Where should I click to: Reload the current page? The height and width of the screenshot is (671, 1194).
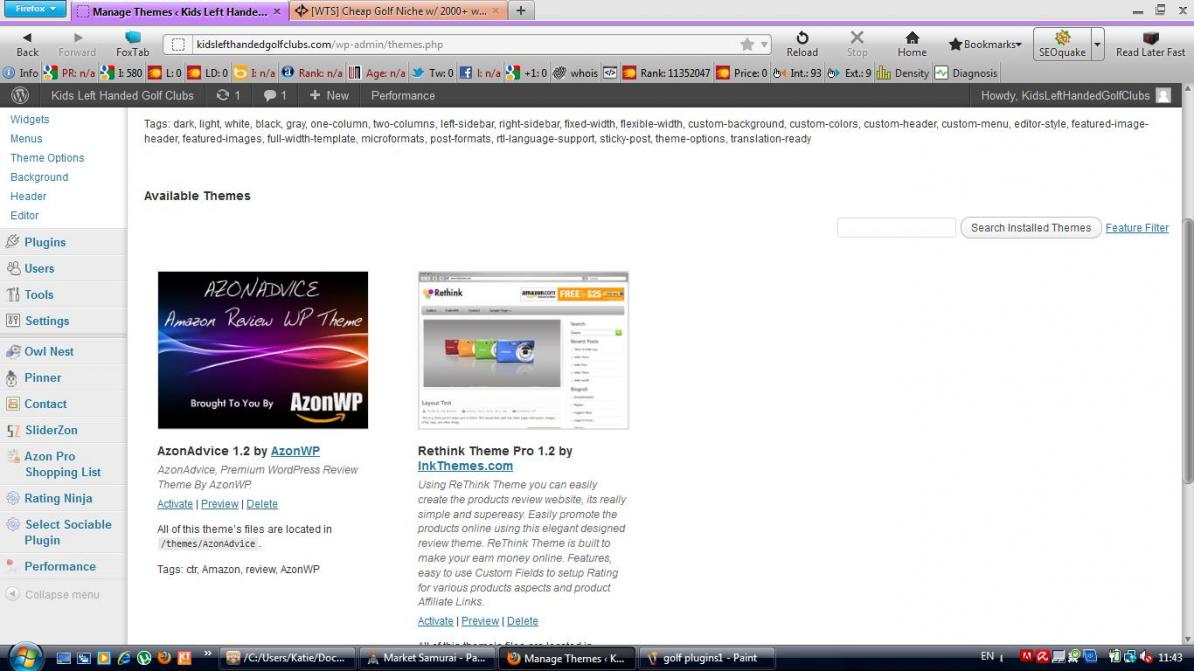[802, 44]
